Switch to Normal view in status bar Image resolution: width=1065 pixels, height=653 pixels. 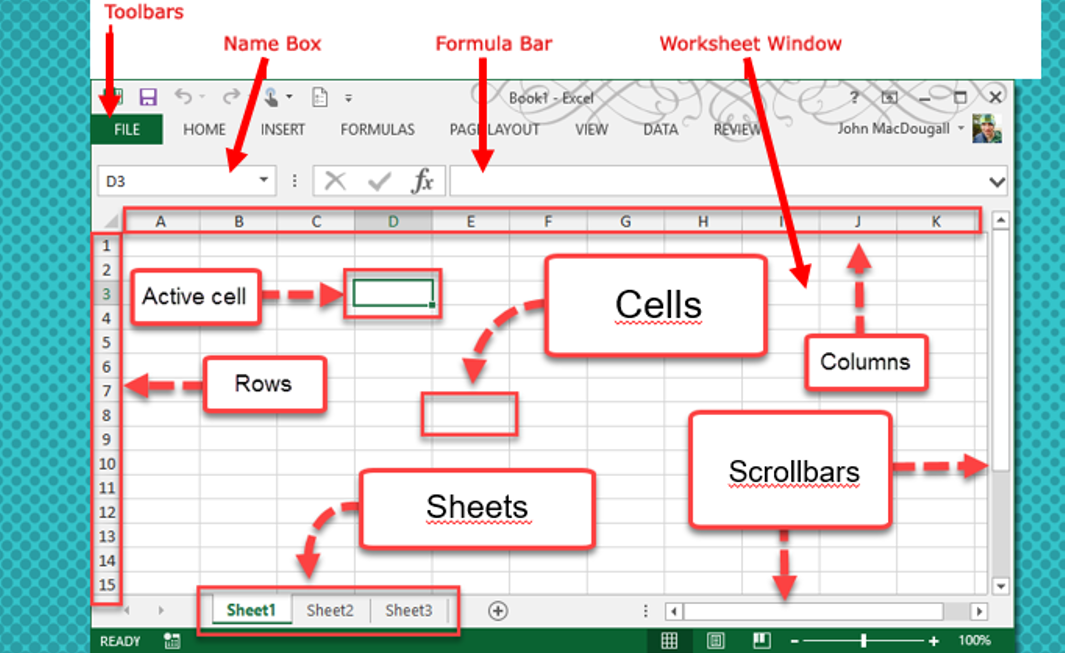[670, 640]
